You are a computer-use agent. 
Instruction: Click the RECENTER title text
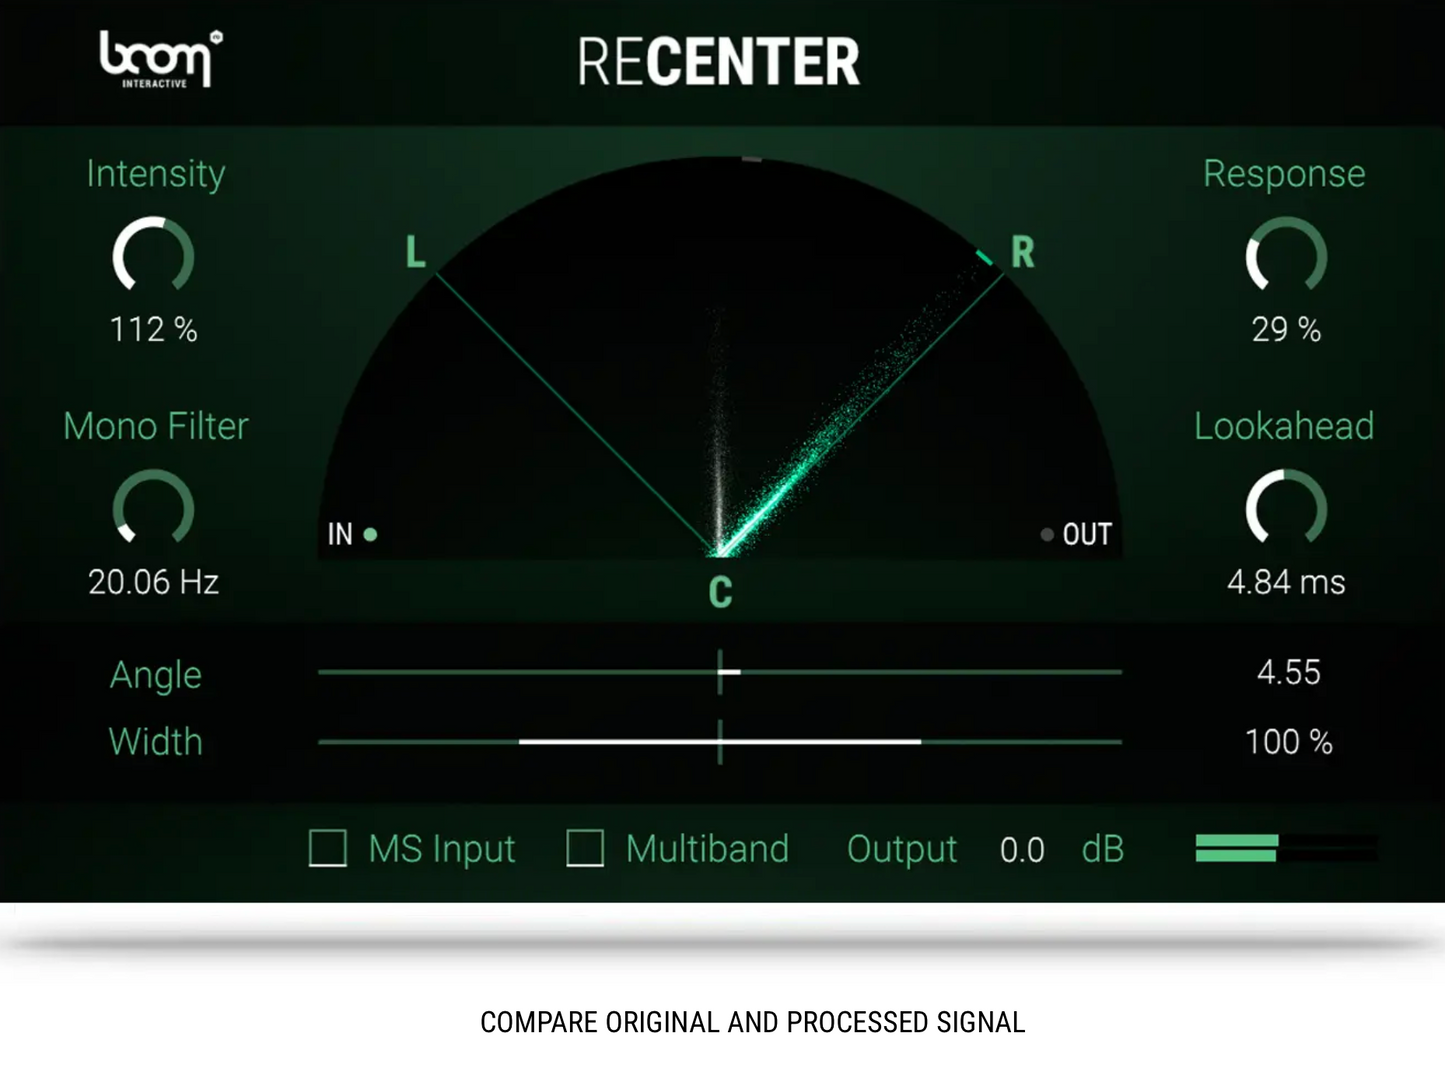pyautogui.click(x=720, y=60)
